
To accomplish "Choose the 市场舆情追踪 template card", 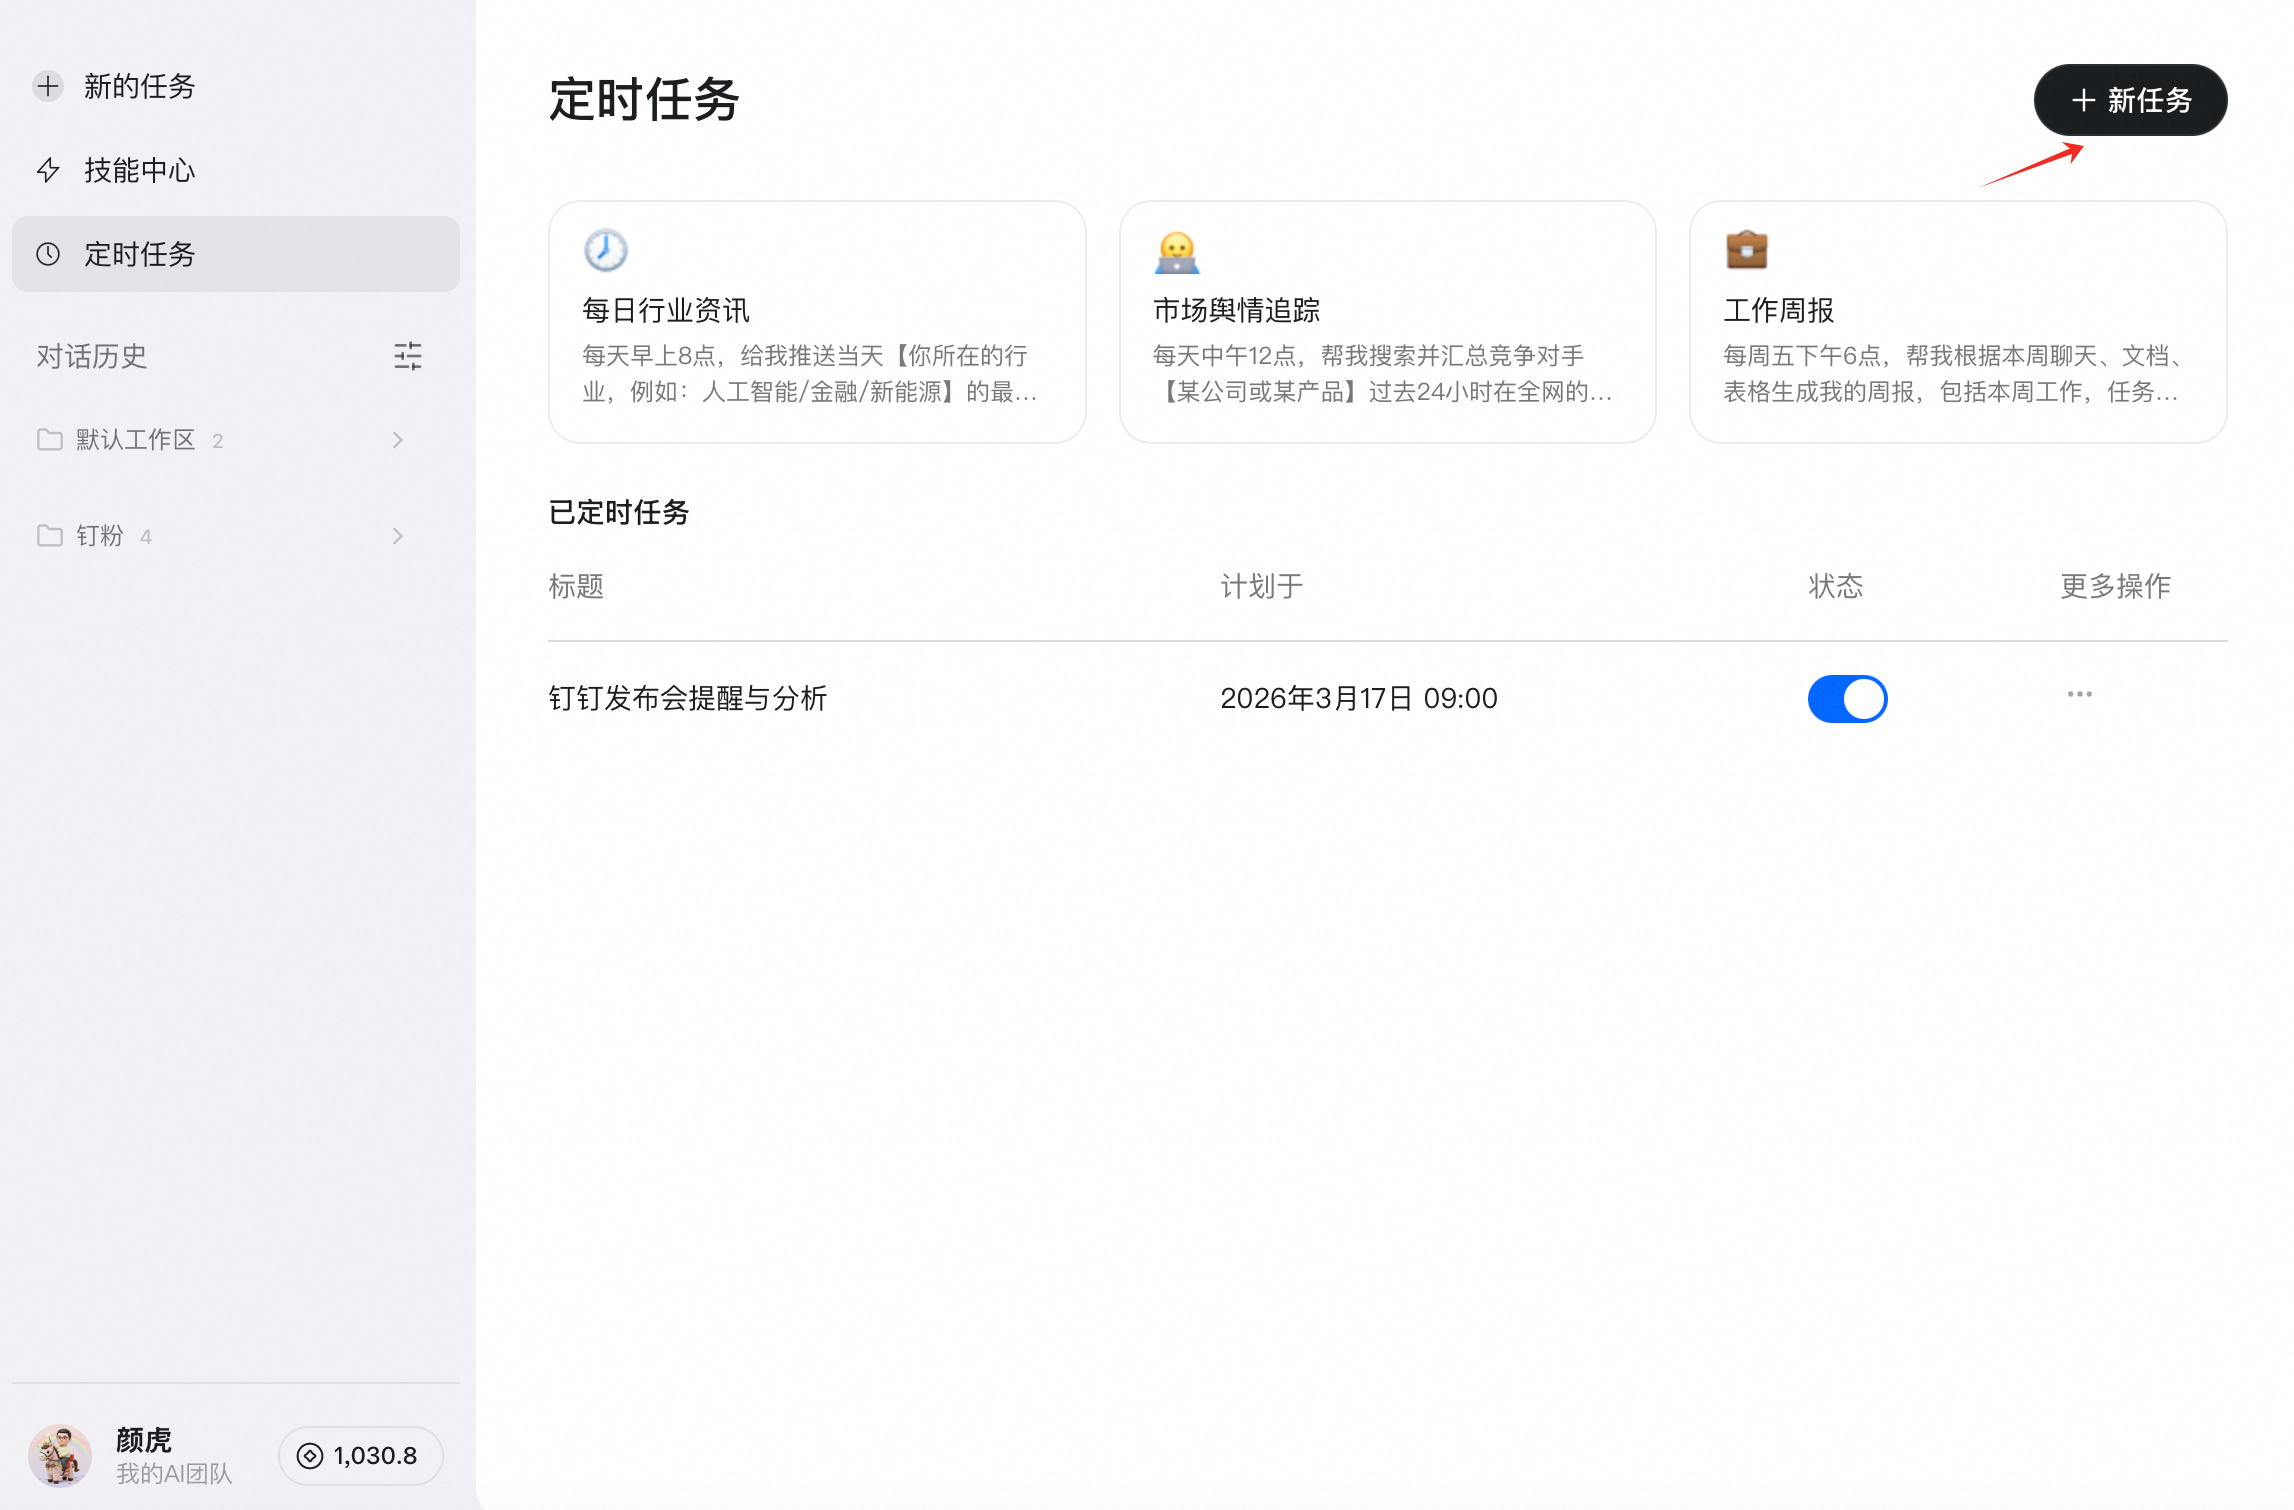I will pos(1387,322).
